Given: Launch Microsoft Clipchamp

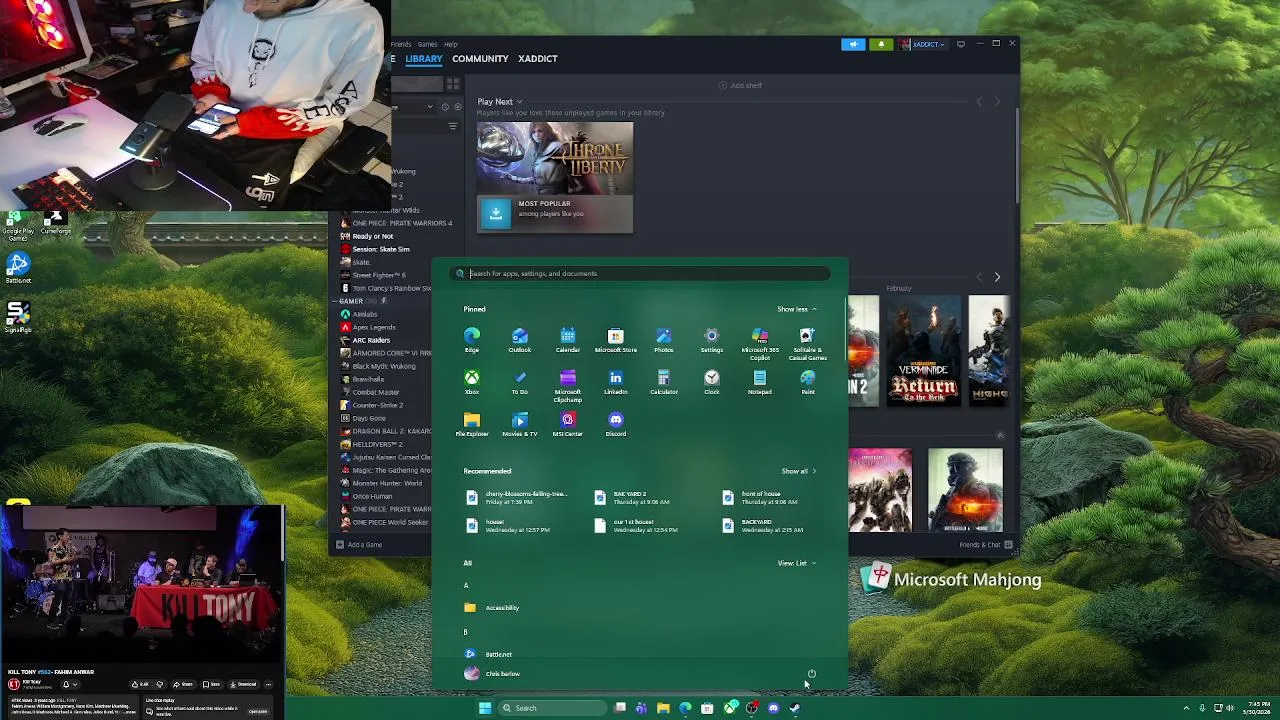Looking at the screenshot, I should pyautogui.click(x=568, y=386).
